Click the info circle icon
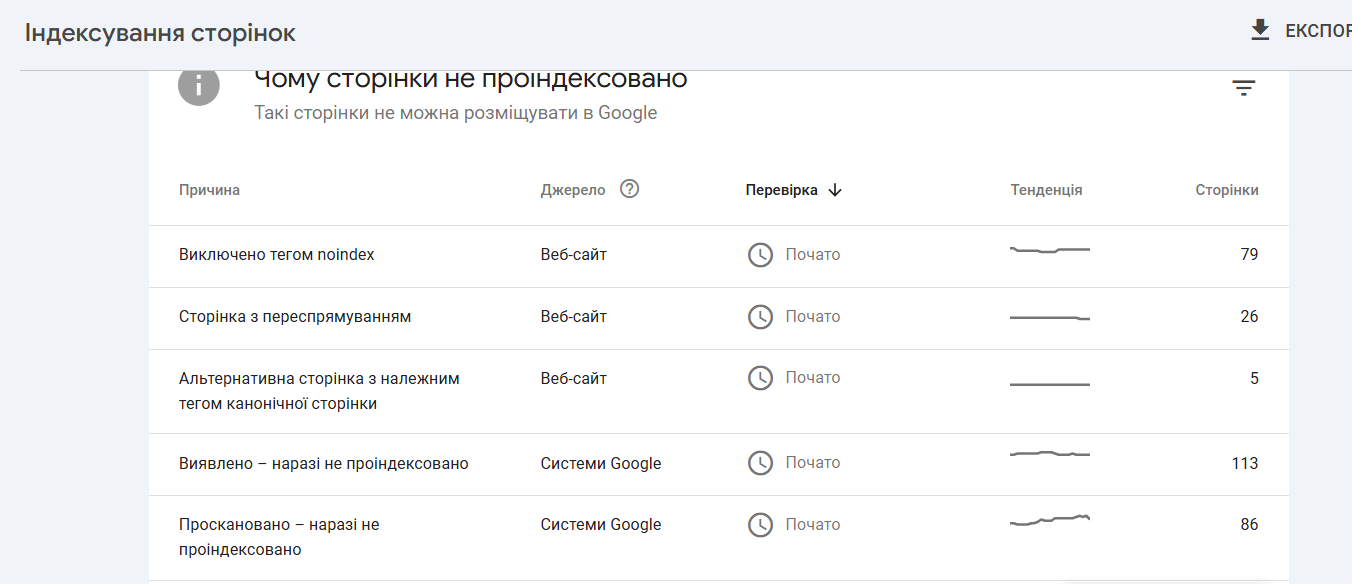The image size is (1352, 584). (x=199, y=85)
